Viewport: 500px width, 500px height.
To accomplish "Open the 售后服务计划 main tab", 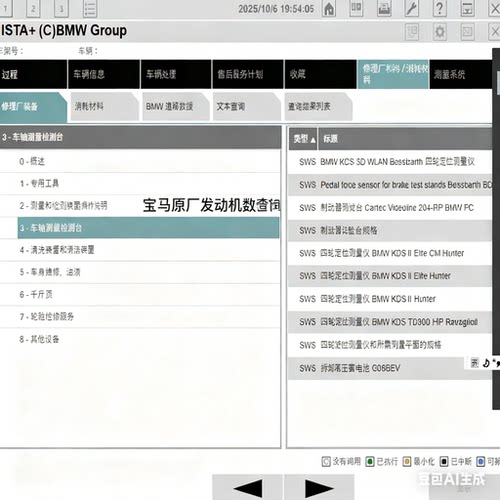I will [x=248, y=74].
